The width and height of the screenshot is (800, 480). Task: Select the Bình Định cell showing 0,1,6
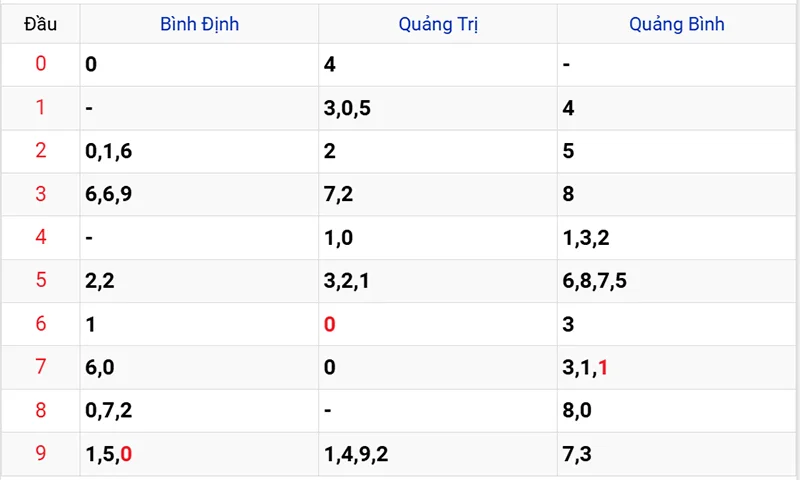[109, 151]
